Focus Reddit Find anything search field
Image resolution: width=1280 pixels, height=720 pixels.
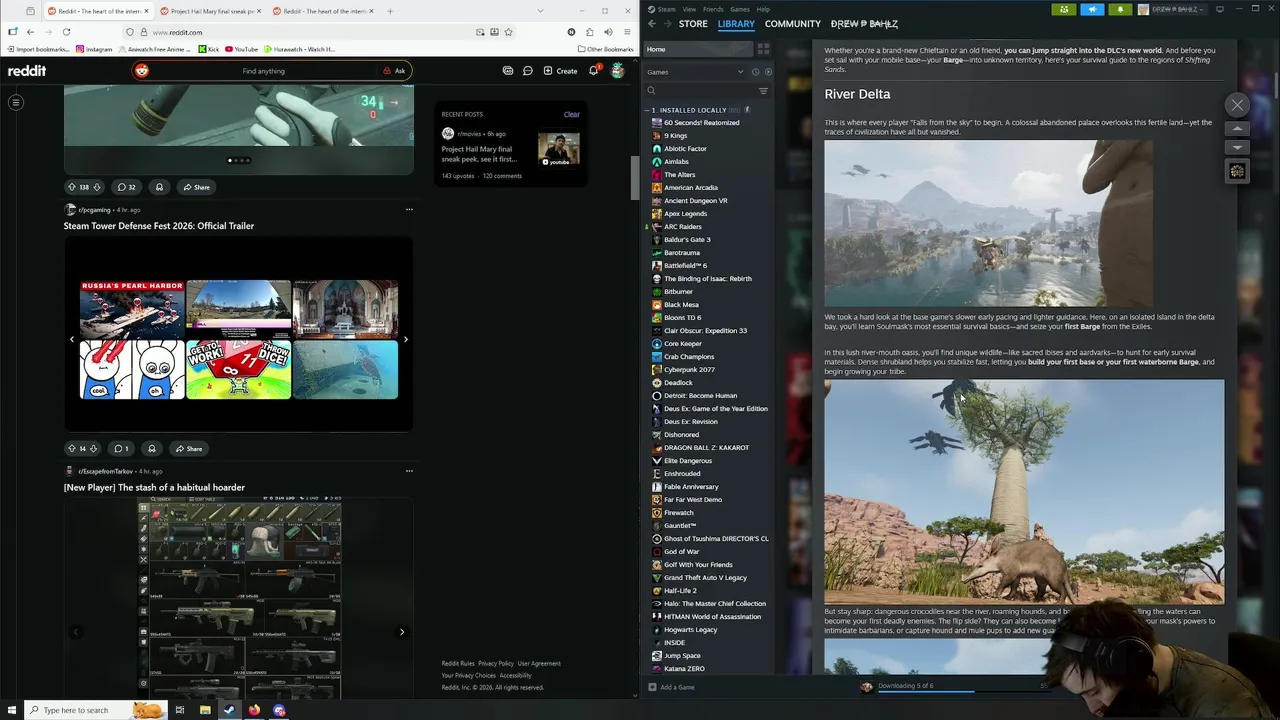tap(263, 71)
